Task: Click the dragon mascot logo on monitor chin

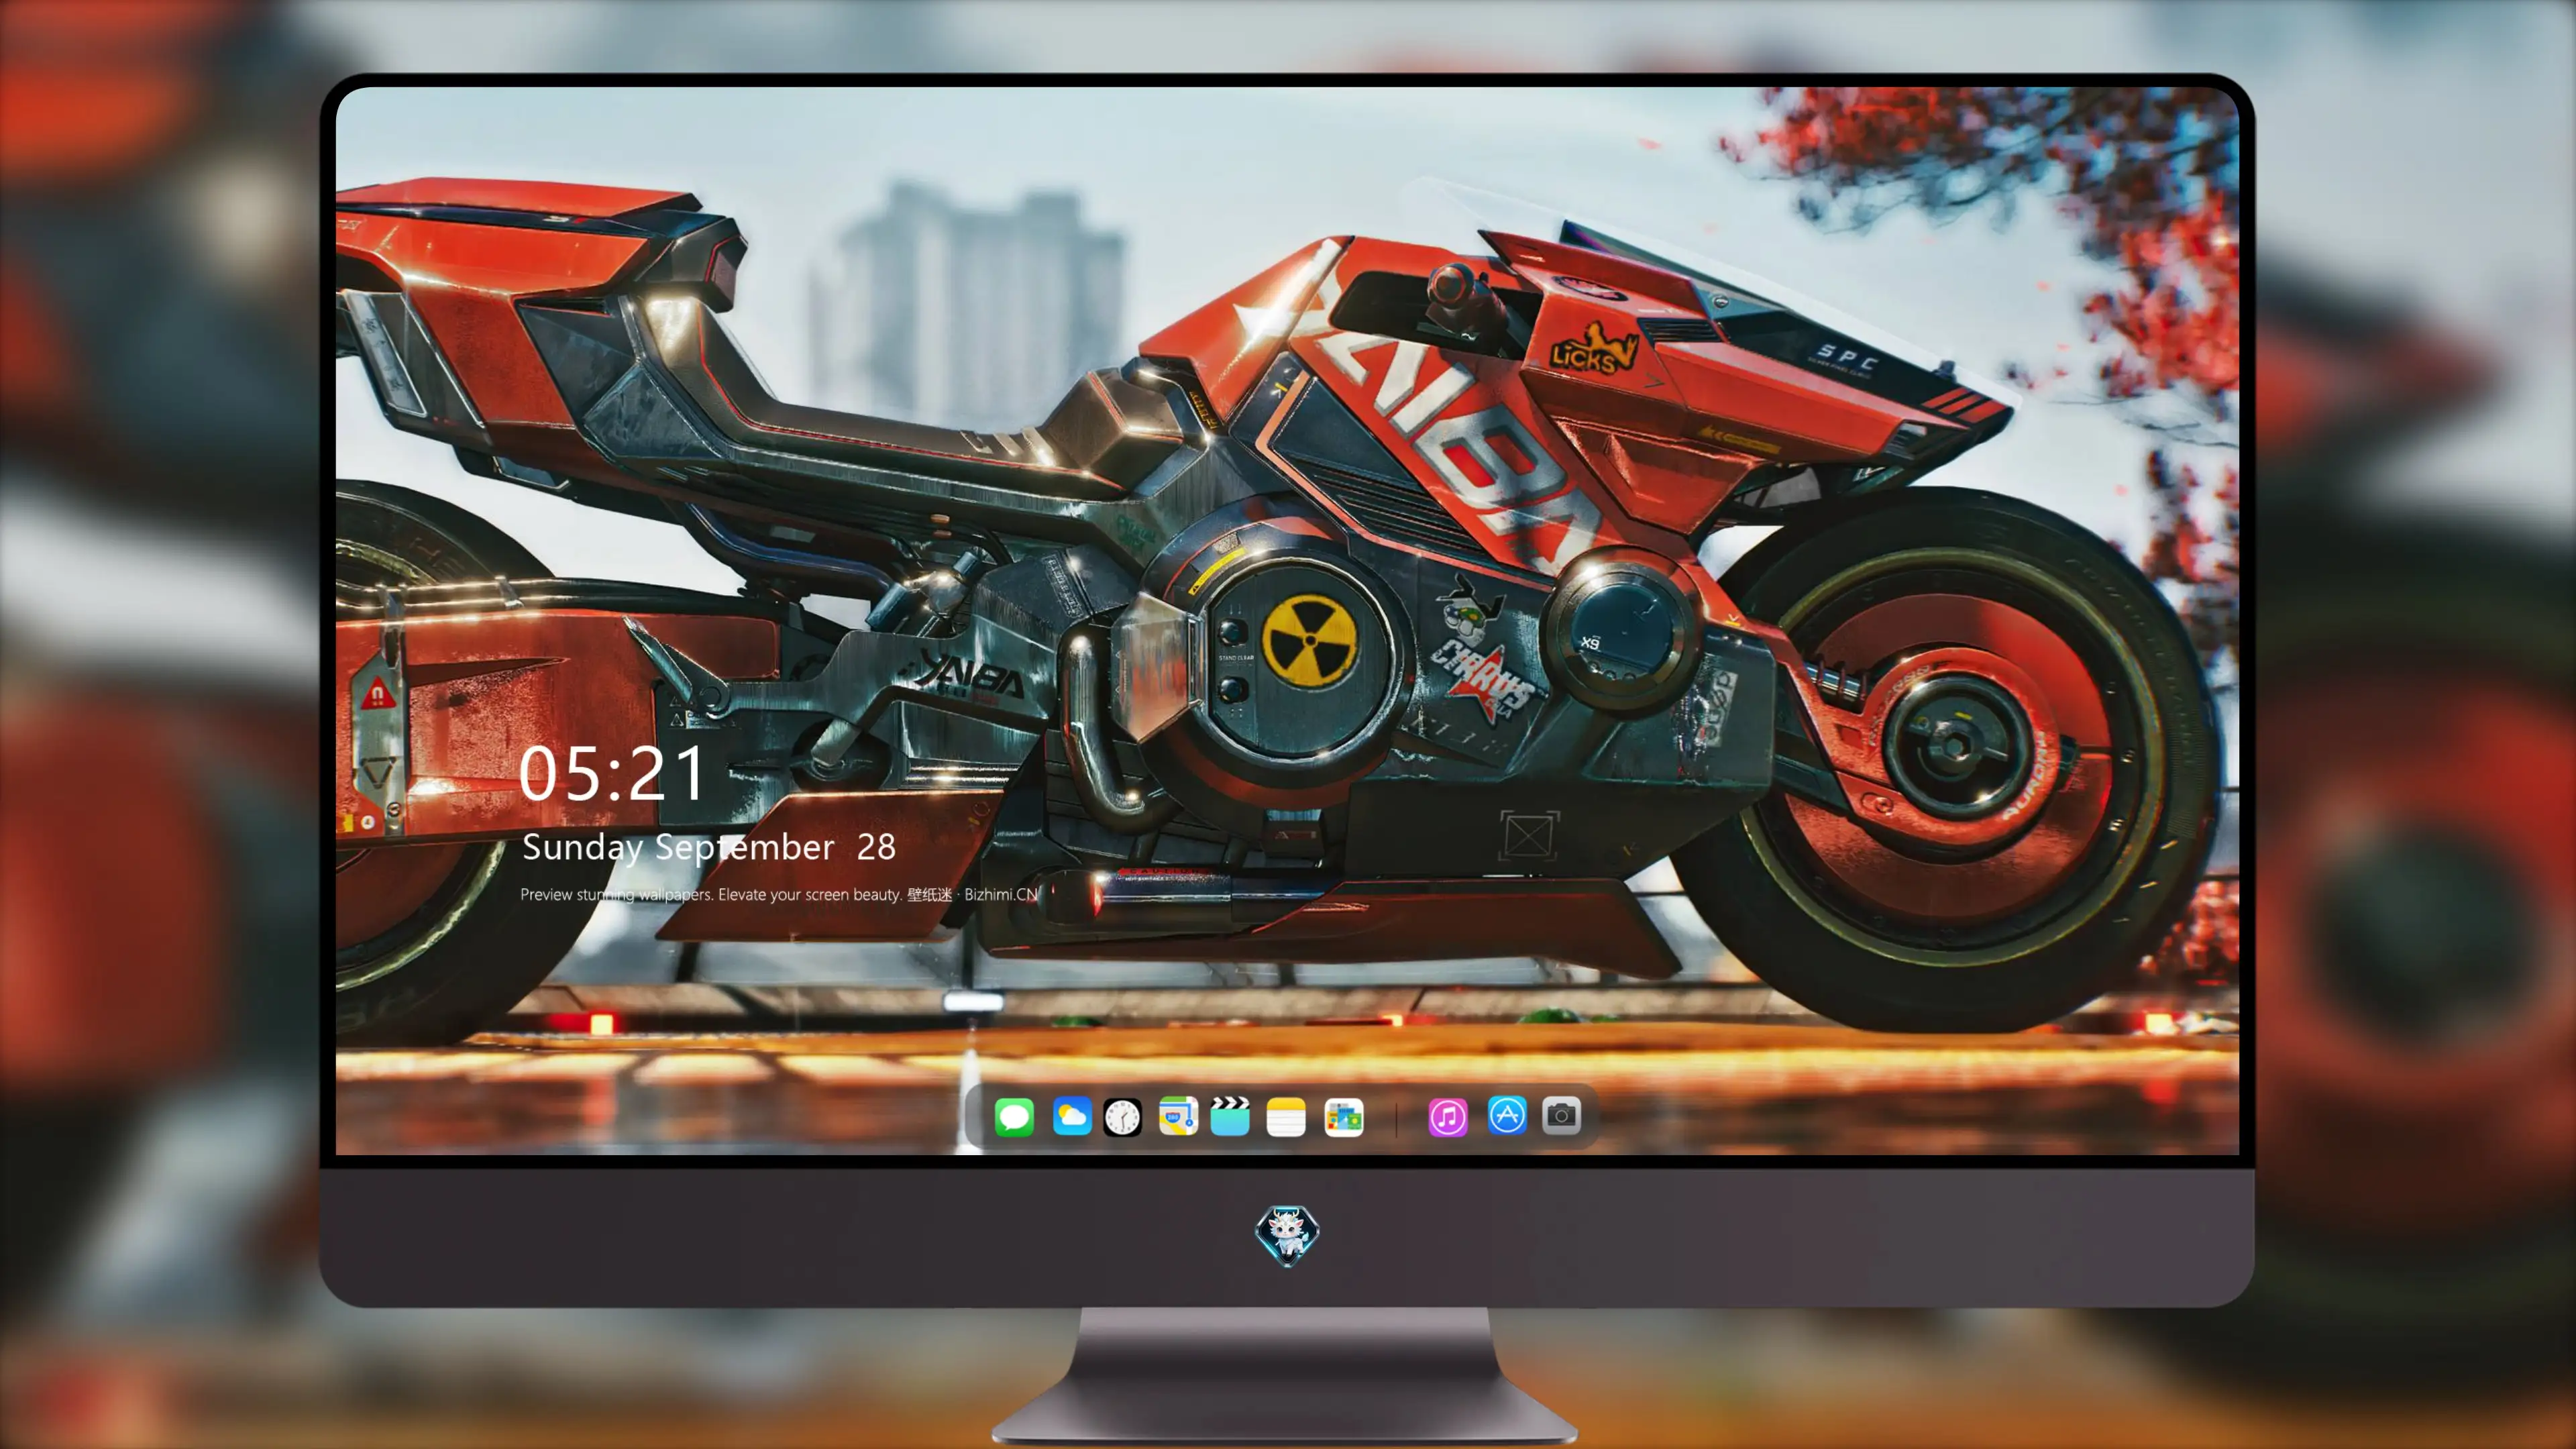Action: click(x=1287, y=1236)
